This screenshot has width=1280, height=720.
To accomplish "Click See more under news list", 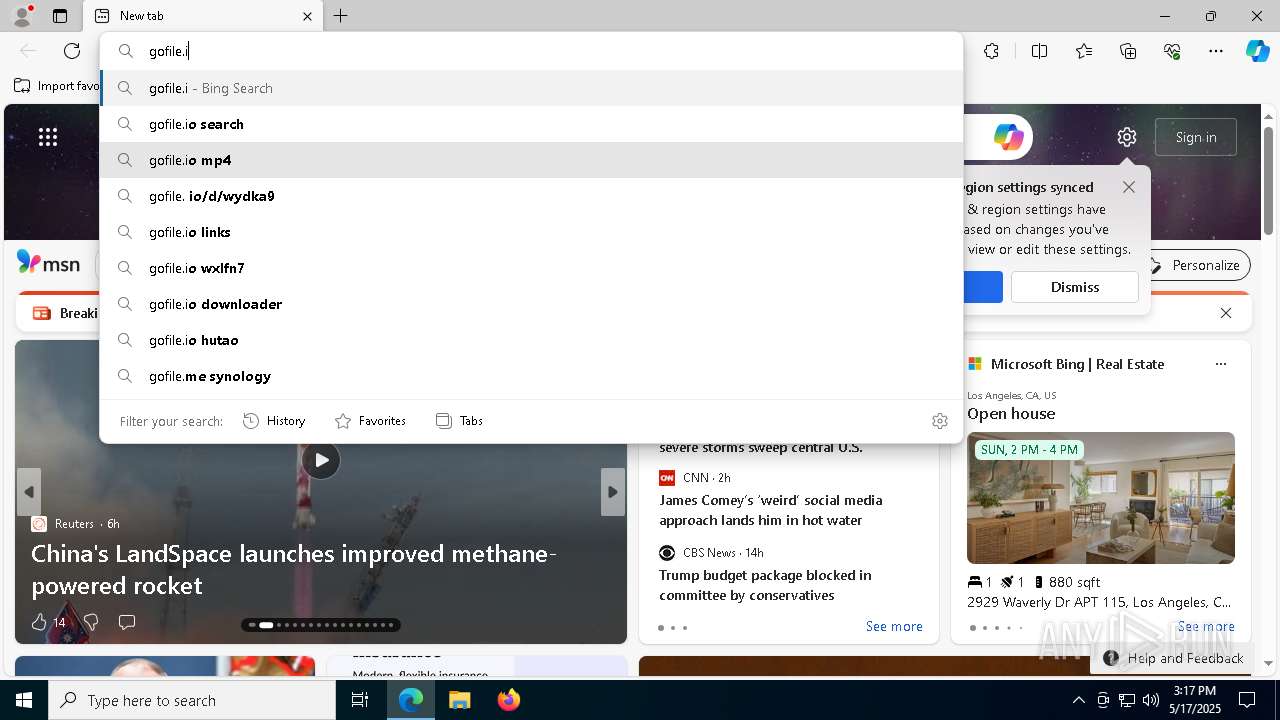I will click(894, 626).
